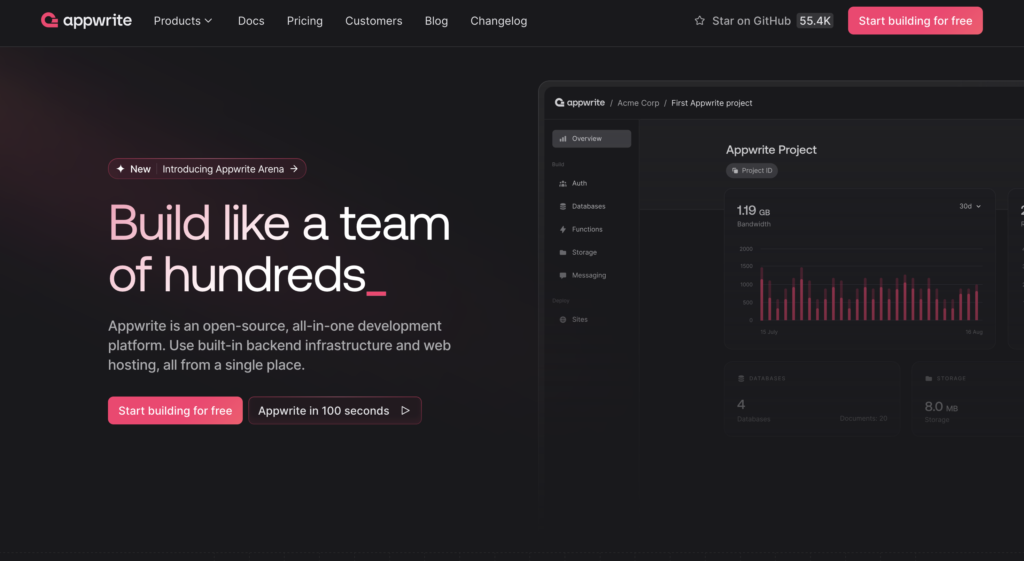Click the Storage folder icon in sidebar
Viewport: 1024px width, 561px height.
click(x=562, y=252)
